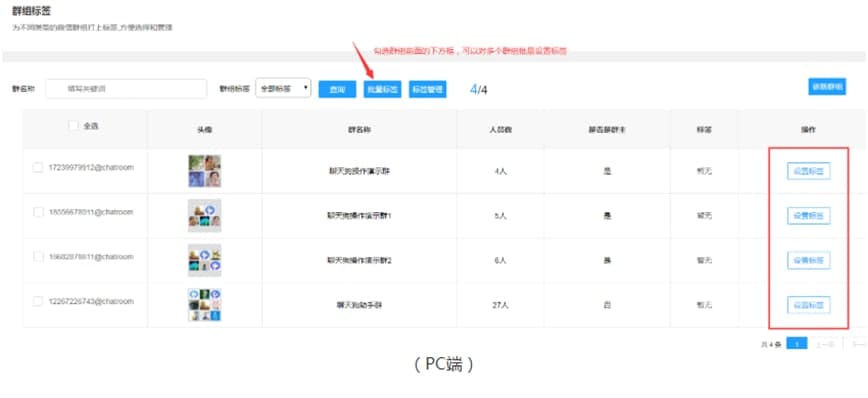The height and width of the screenshot is (398, 868).
Task: Click the 人员数 column header
Action: click(x=500, y=130)
